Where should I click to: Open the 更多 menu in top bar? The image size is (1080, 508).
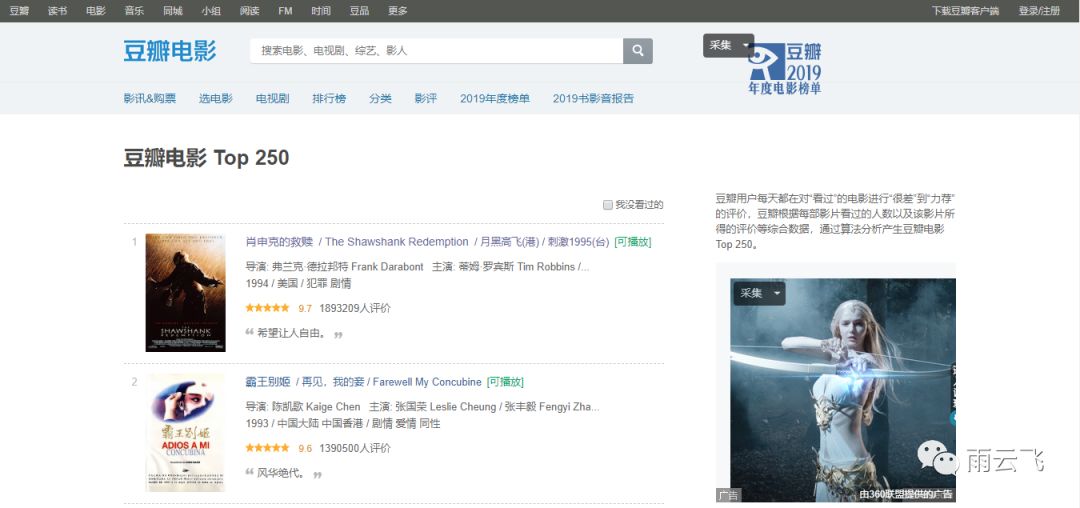tap(397, 11)
